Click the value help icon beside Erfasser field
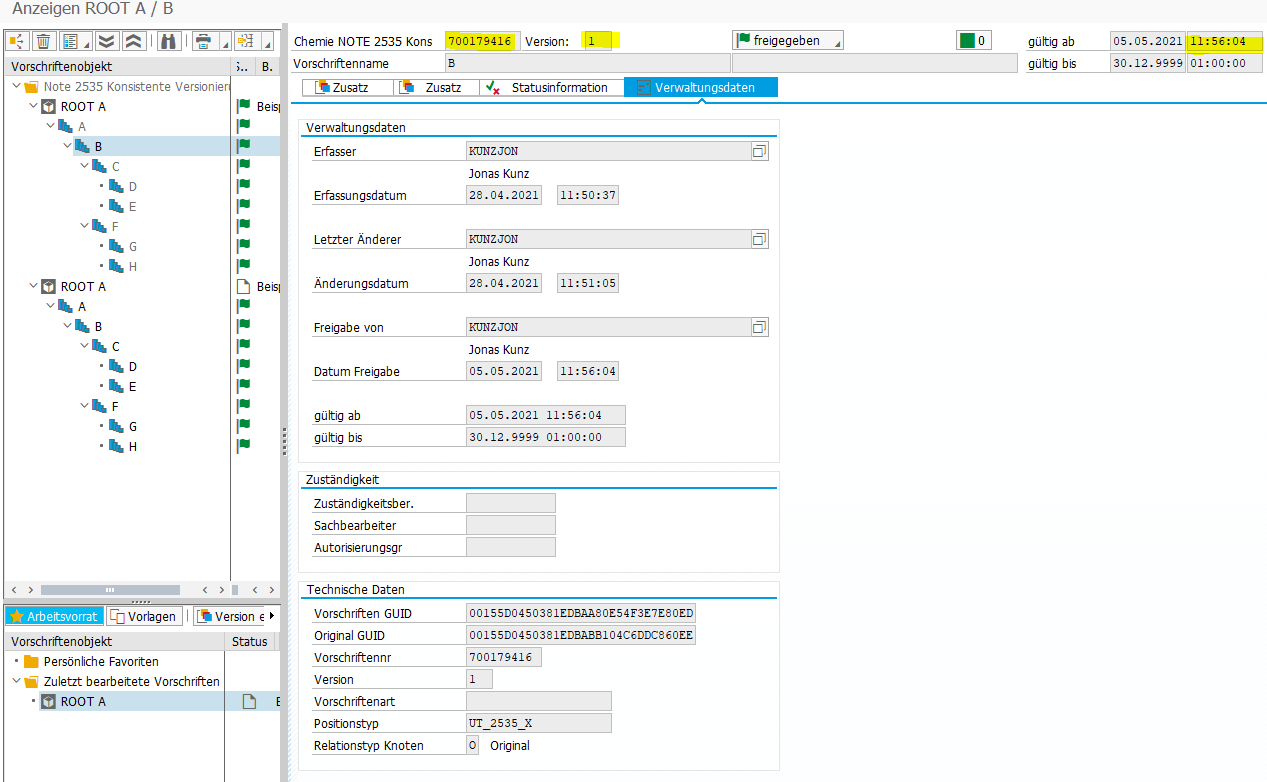The width and height of the screenshot is (1267, 782). 759,151
